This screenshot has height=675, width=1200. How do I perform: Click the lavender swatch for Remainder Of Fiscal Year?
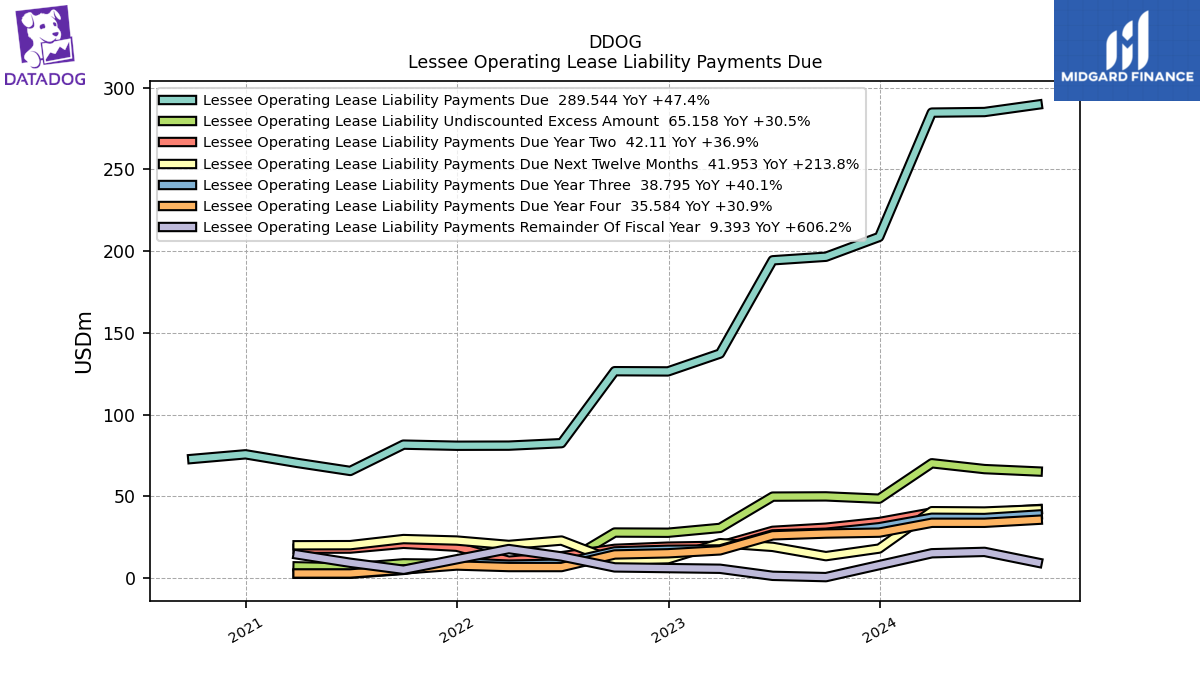tap(178, 227)
